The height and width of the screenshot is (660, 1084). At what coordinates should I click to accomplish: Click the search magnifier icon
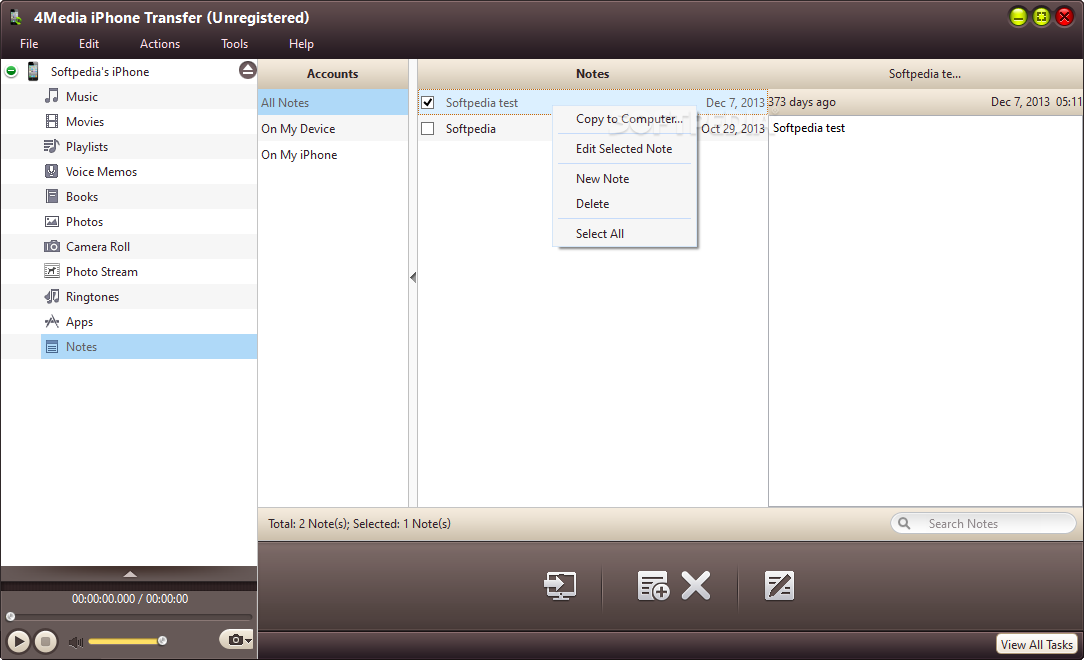coord(904,523)
